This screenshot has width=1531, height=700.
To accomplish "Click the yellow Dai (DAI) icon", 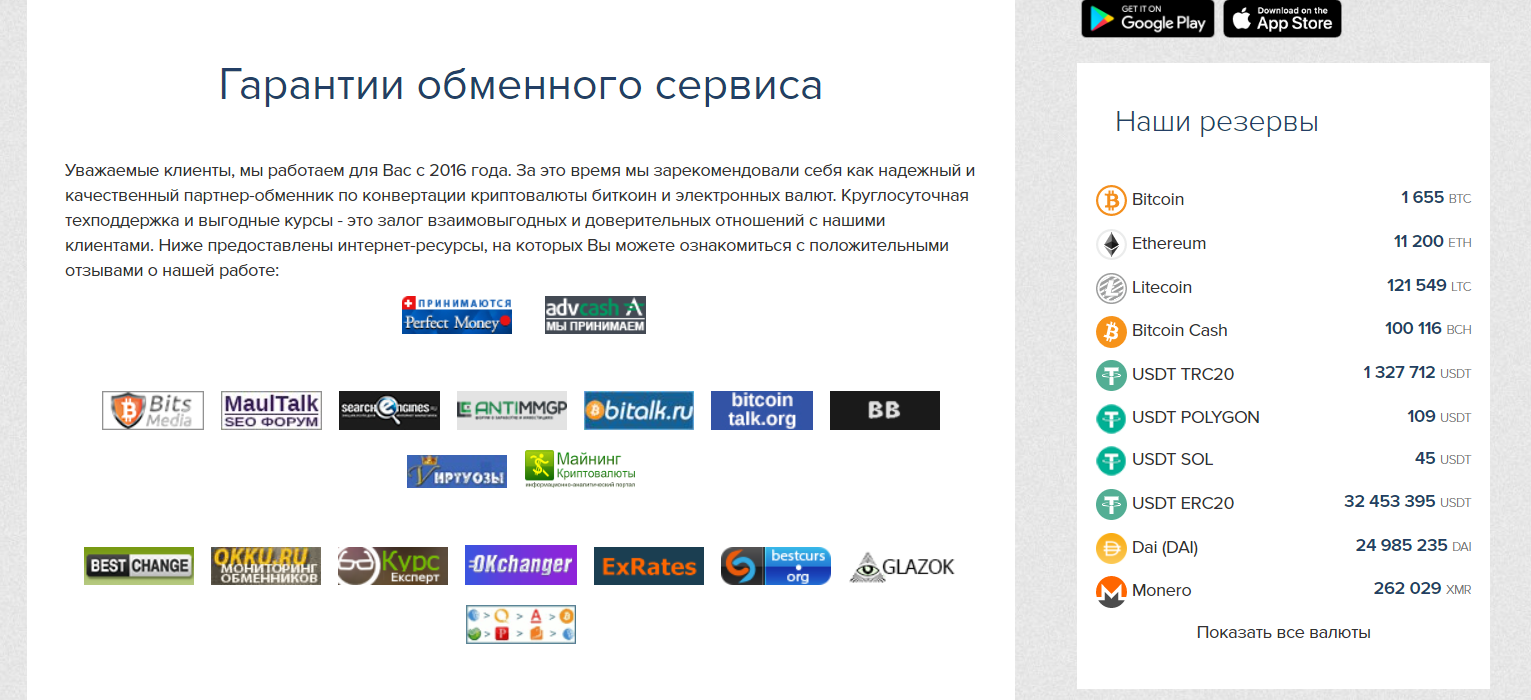I will 1111,548.
